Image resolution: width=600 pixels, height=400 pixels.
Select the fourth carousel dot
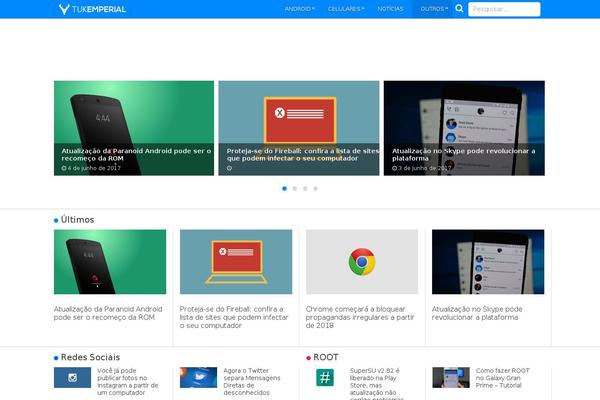315,188
